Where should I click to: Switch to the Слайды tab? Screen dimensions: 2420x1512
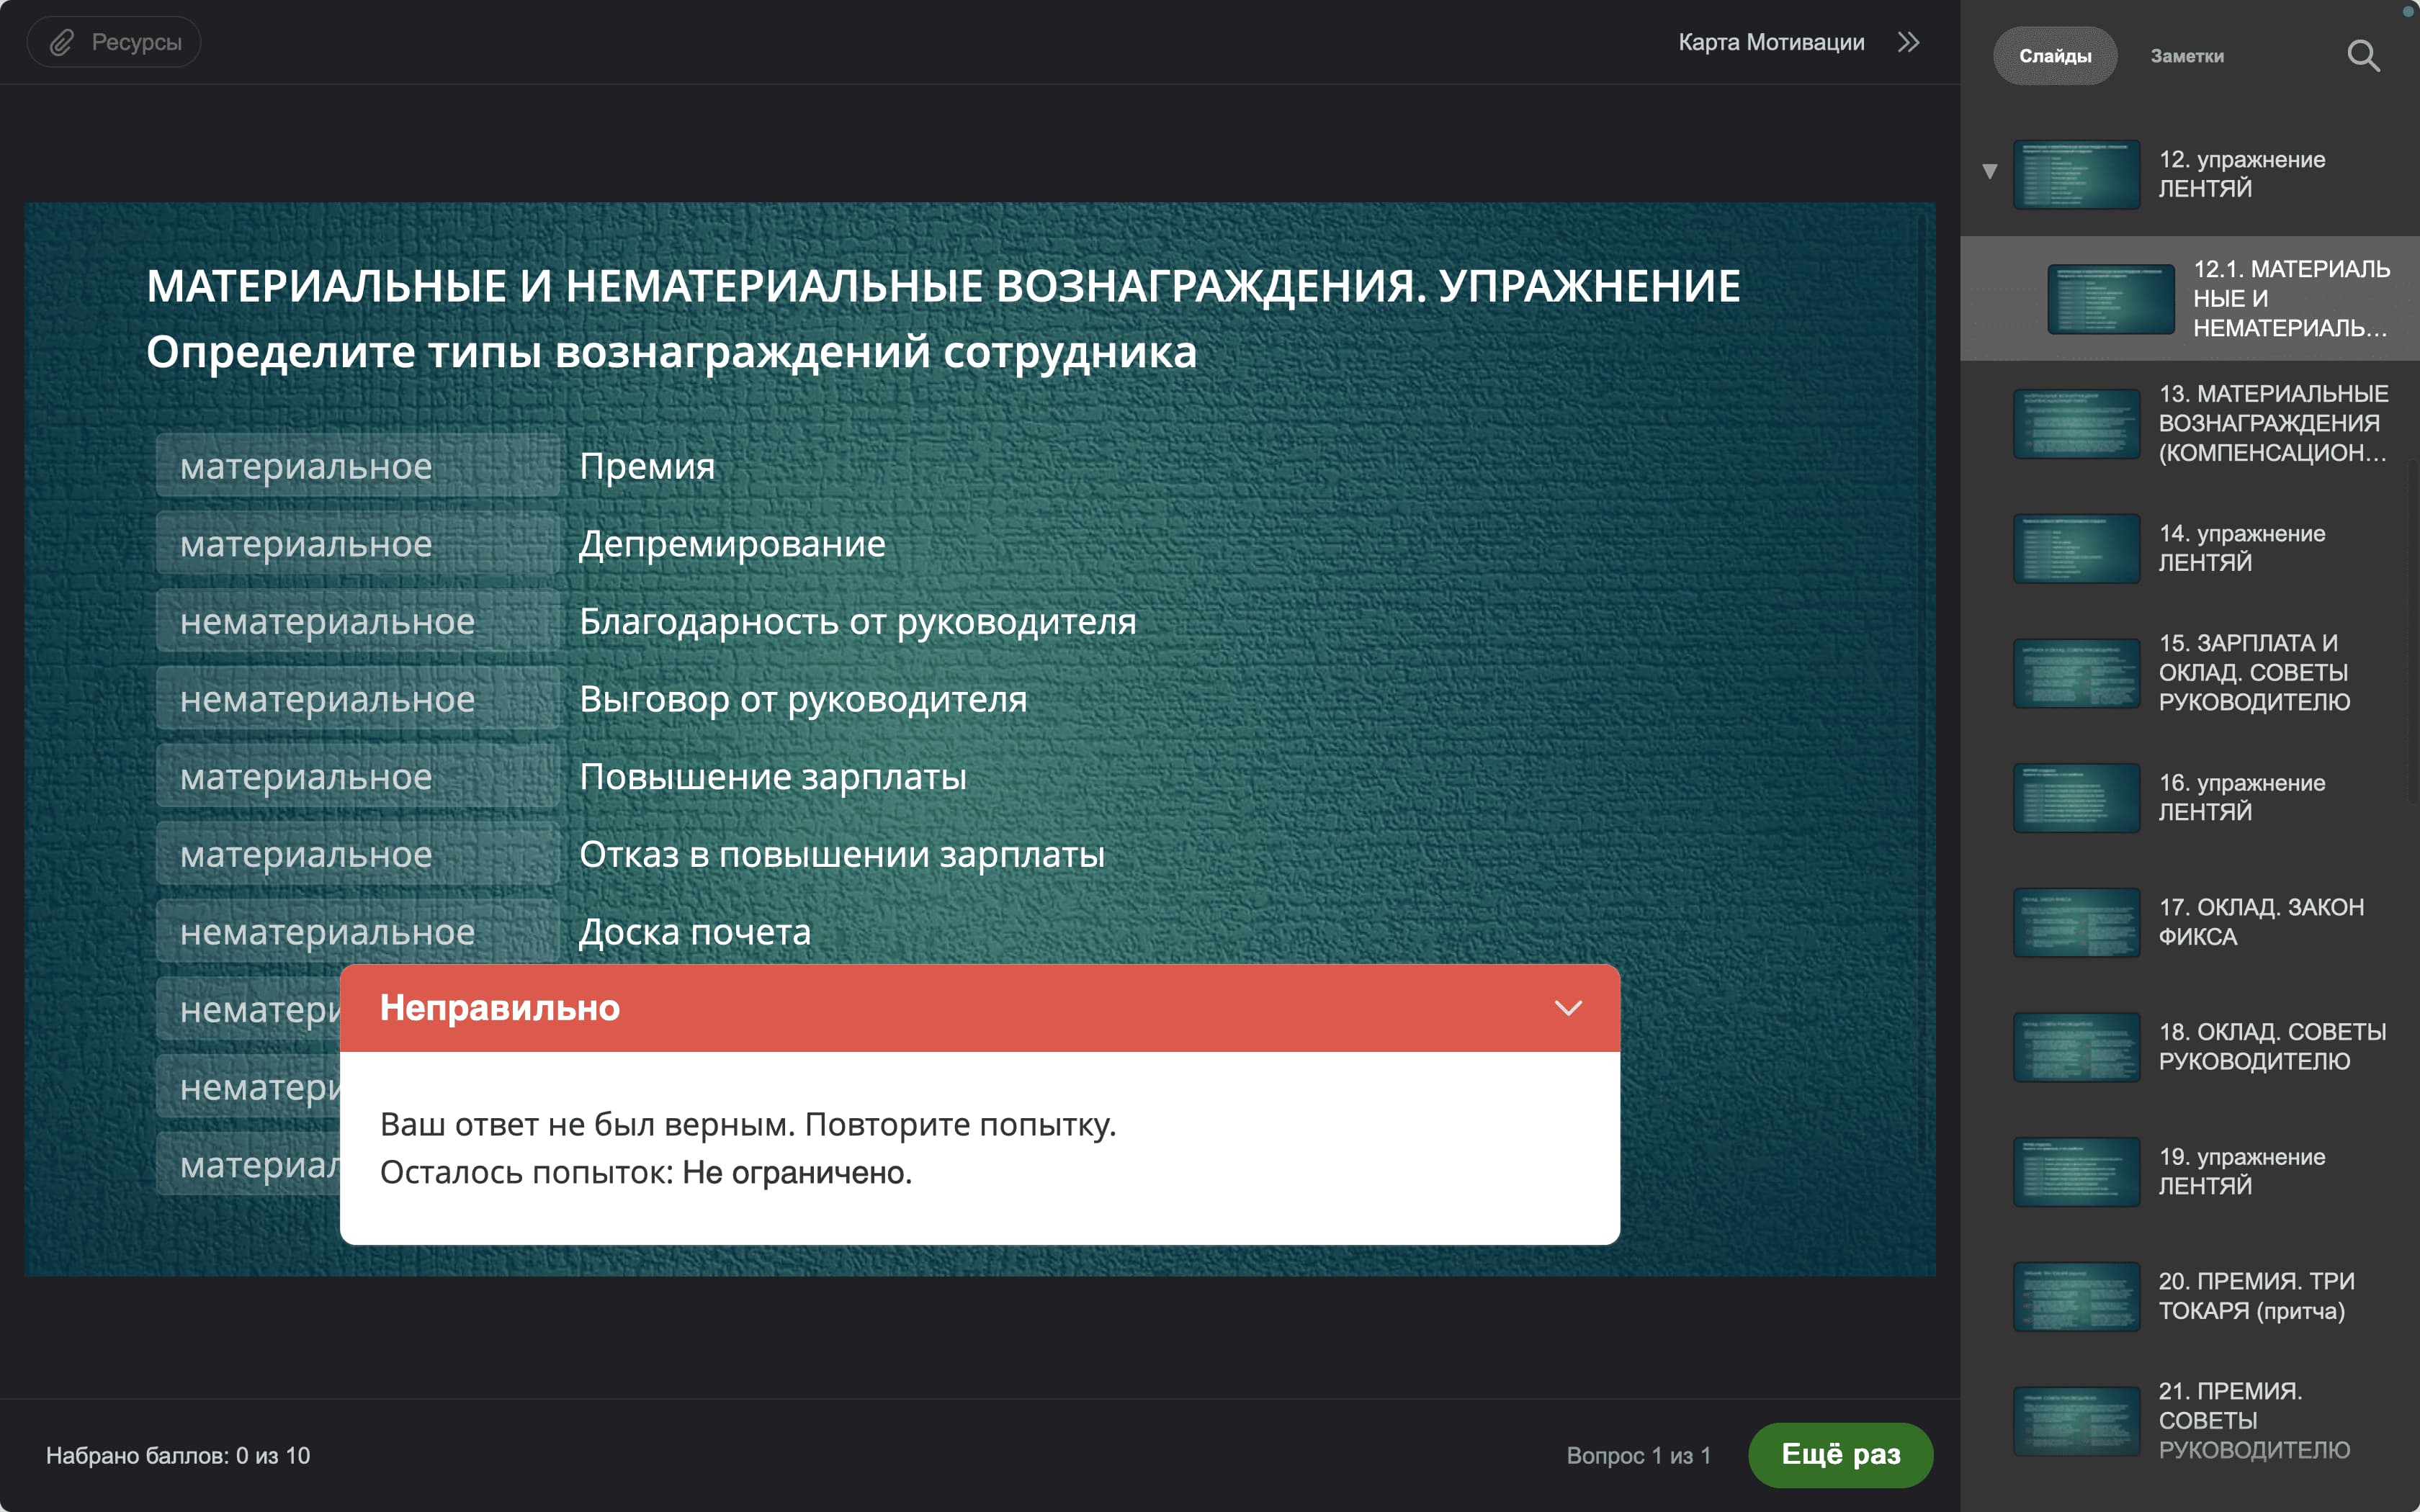2055,56
